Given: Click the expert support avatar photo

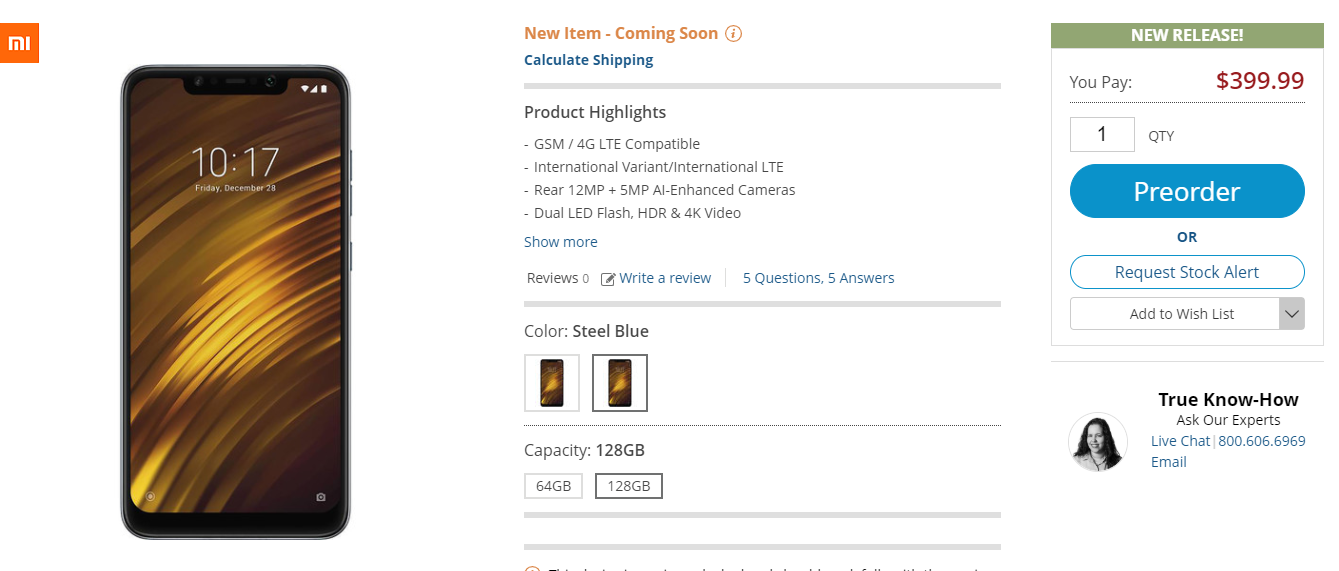Looking at the screenshot, I should [x=1098, y=442].
